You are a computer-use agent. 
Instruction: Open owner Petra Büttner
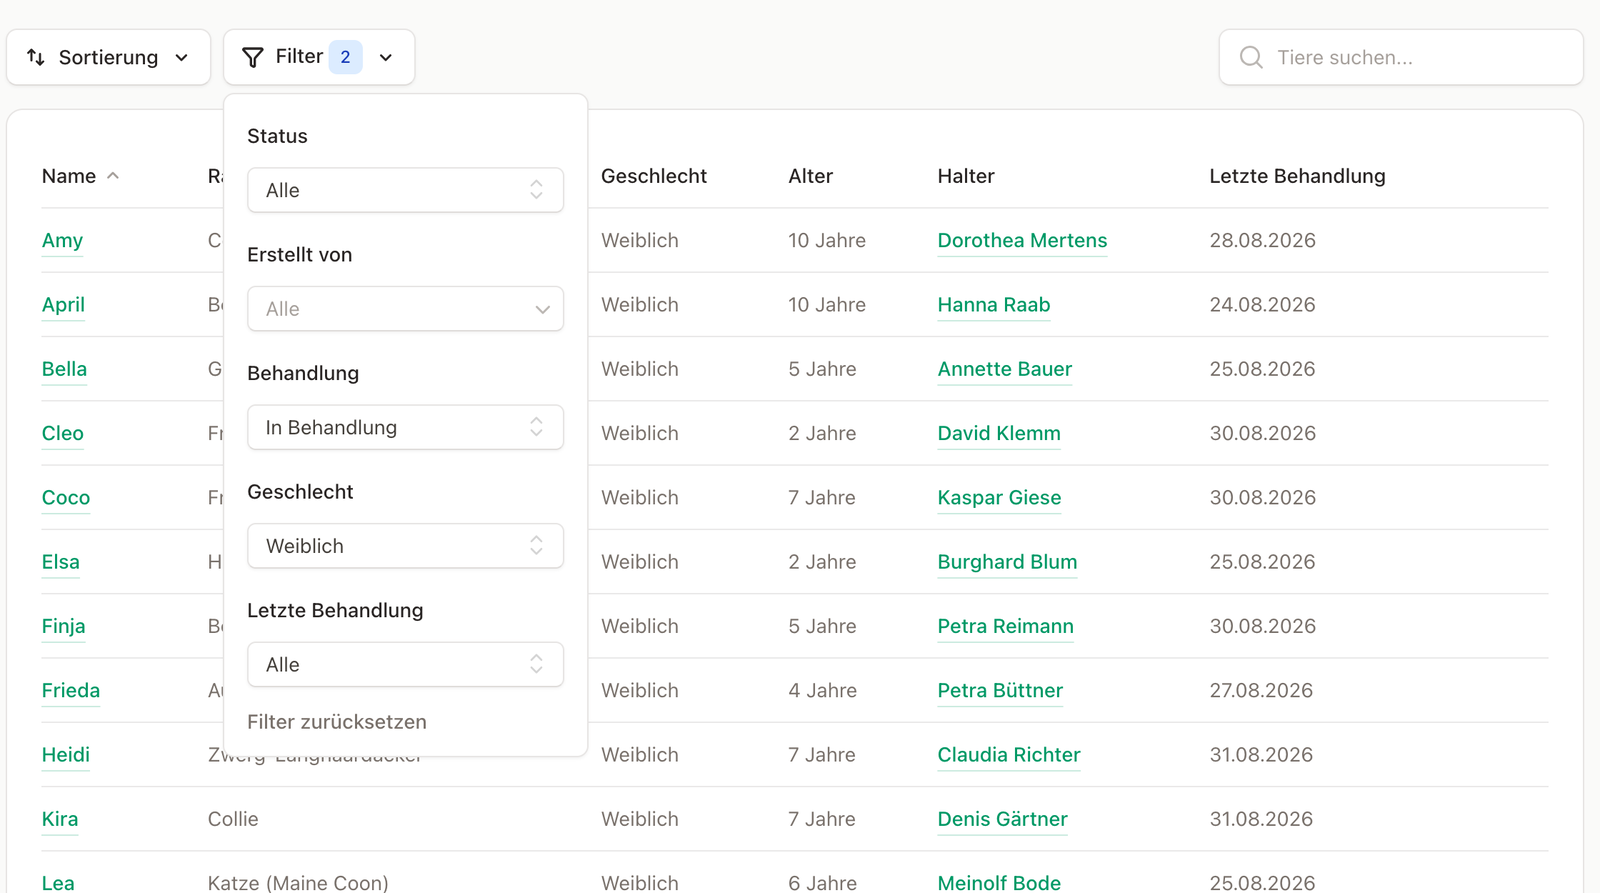[x=1000, y=691]
